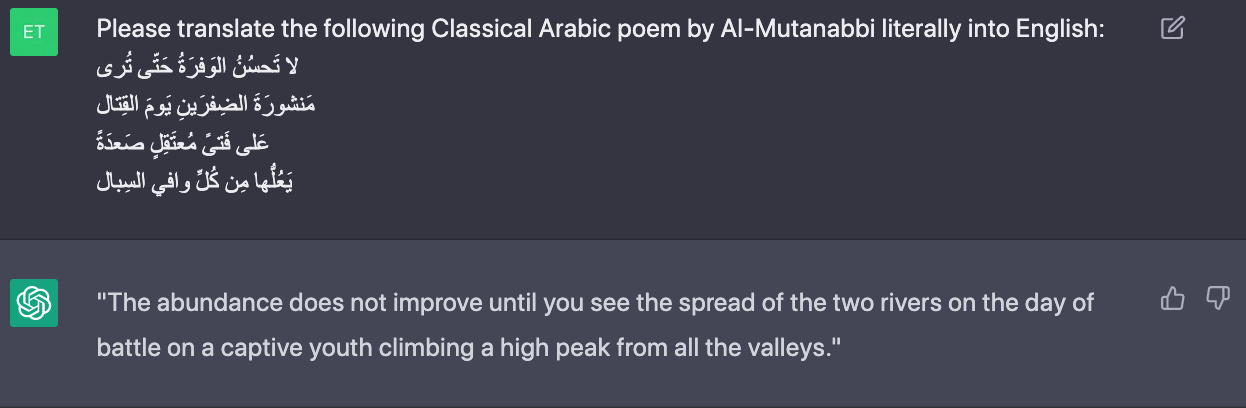Click the thumbs down icon
The height and width of the screenshot is (408, 1246).
coord(1217,298)
